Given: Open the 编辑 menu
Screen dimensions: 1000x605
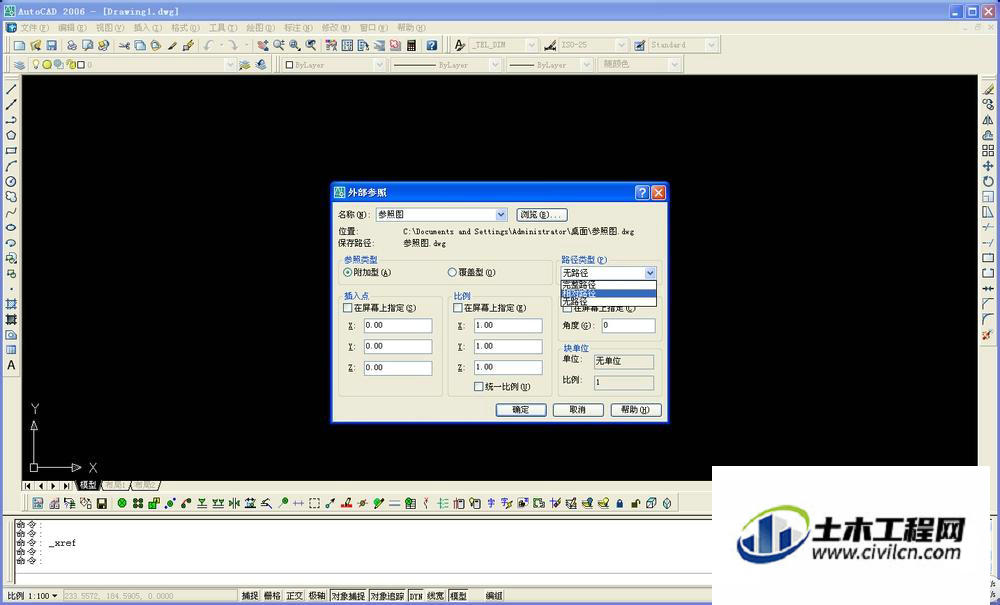Looking at the screenshot, I should 71,28.
